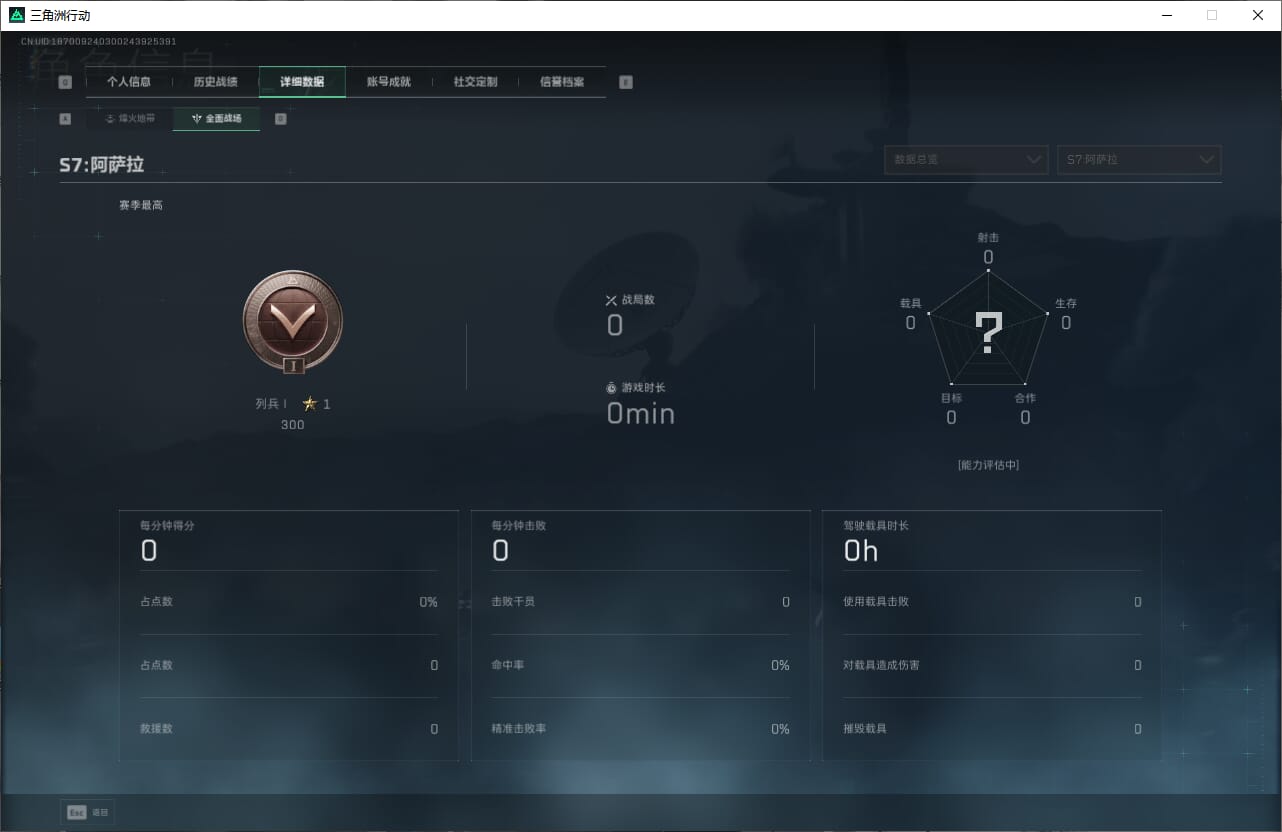
Task: Click the Esc 返回 back button
Action: pos(88,813)
